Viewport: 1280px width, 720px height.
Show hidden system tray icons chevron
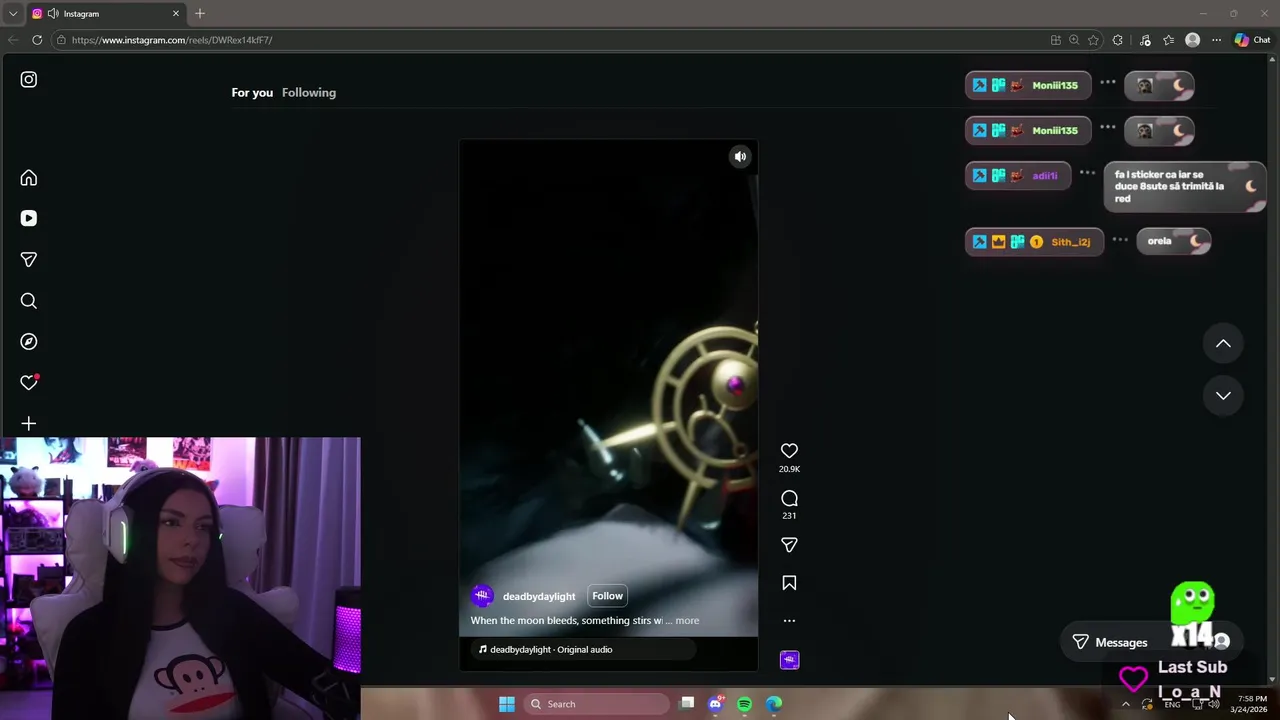1126,704
